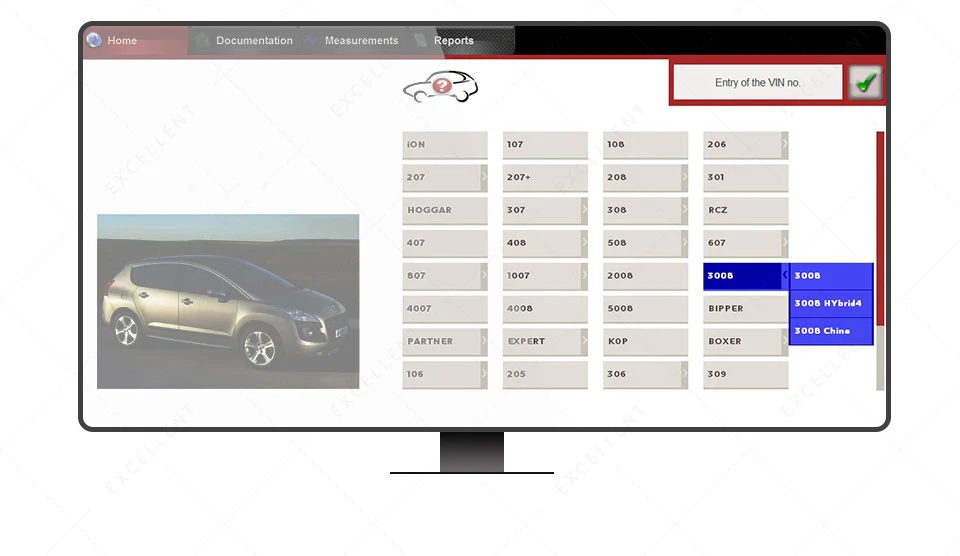This screenshot has width=960, height=556.
Task: Select 3008 HYbrid4 in the submenu
Action: pyautogui.click(x=831, y=304)
